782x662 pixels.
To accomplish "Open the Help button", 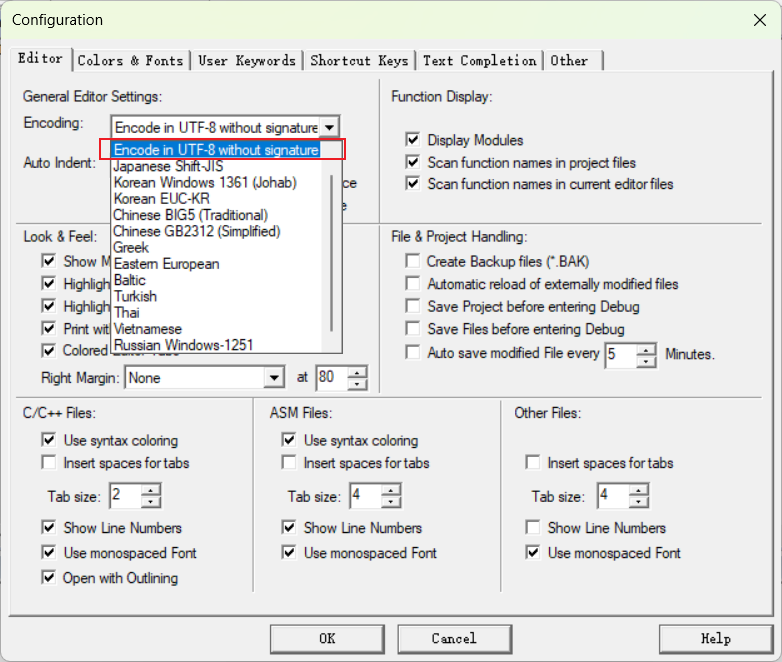I will point(716,639).
